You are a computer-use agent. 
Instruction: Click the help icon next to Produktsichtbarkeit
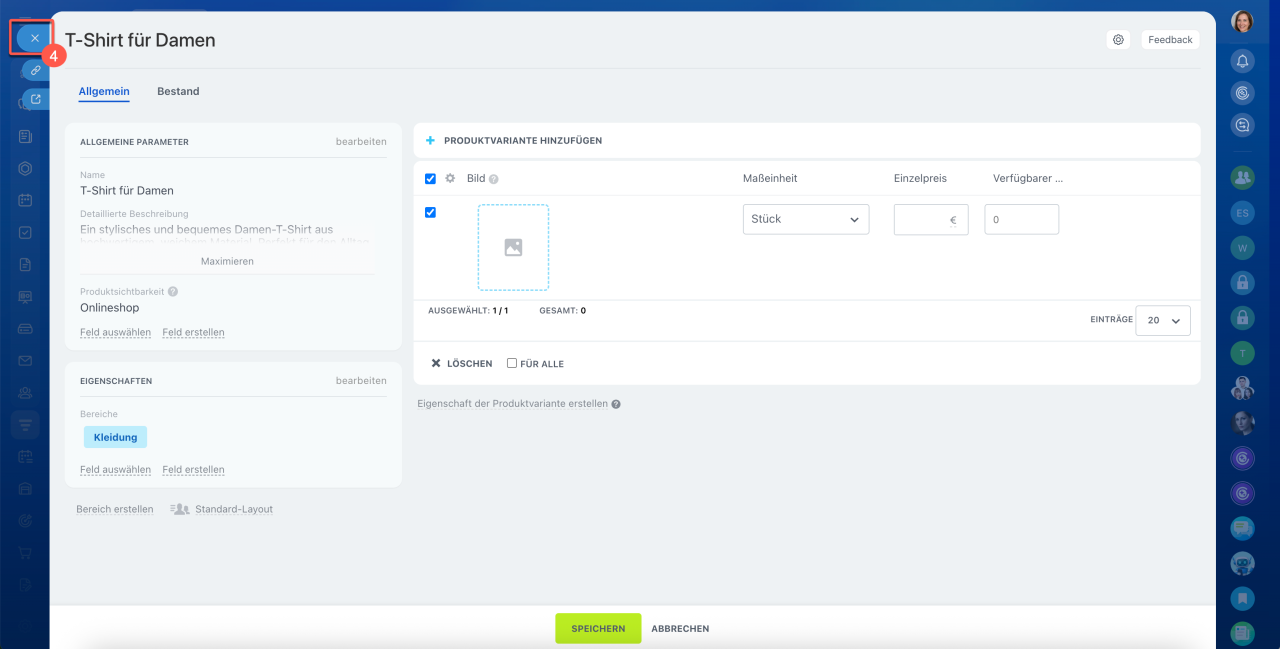173,292
